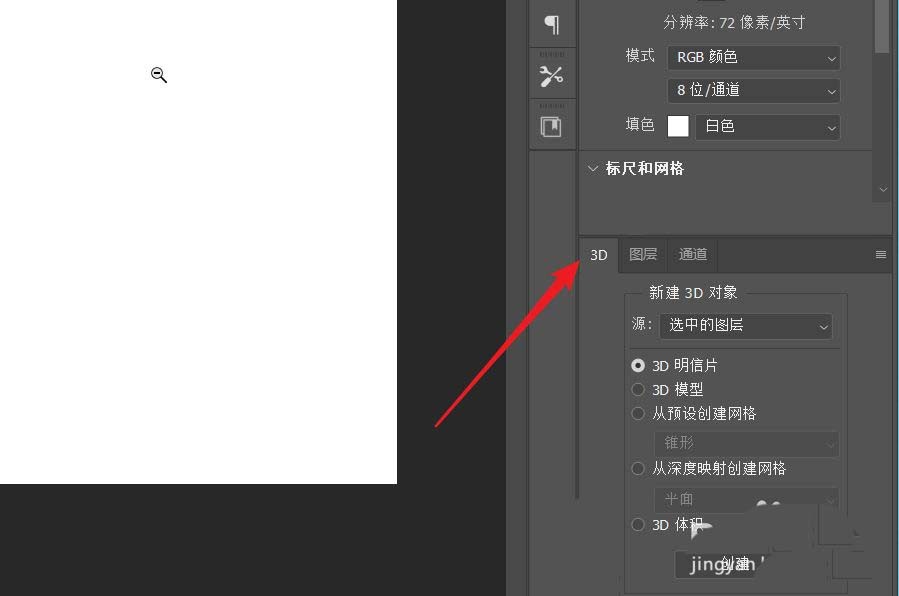Click the white document canvas
This screenshot has width=899, height=596.
click(x=198, y=242)
